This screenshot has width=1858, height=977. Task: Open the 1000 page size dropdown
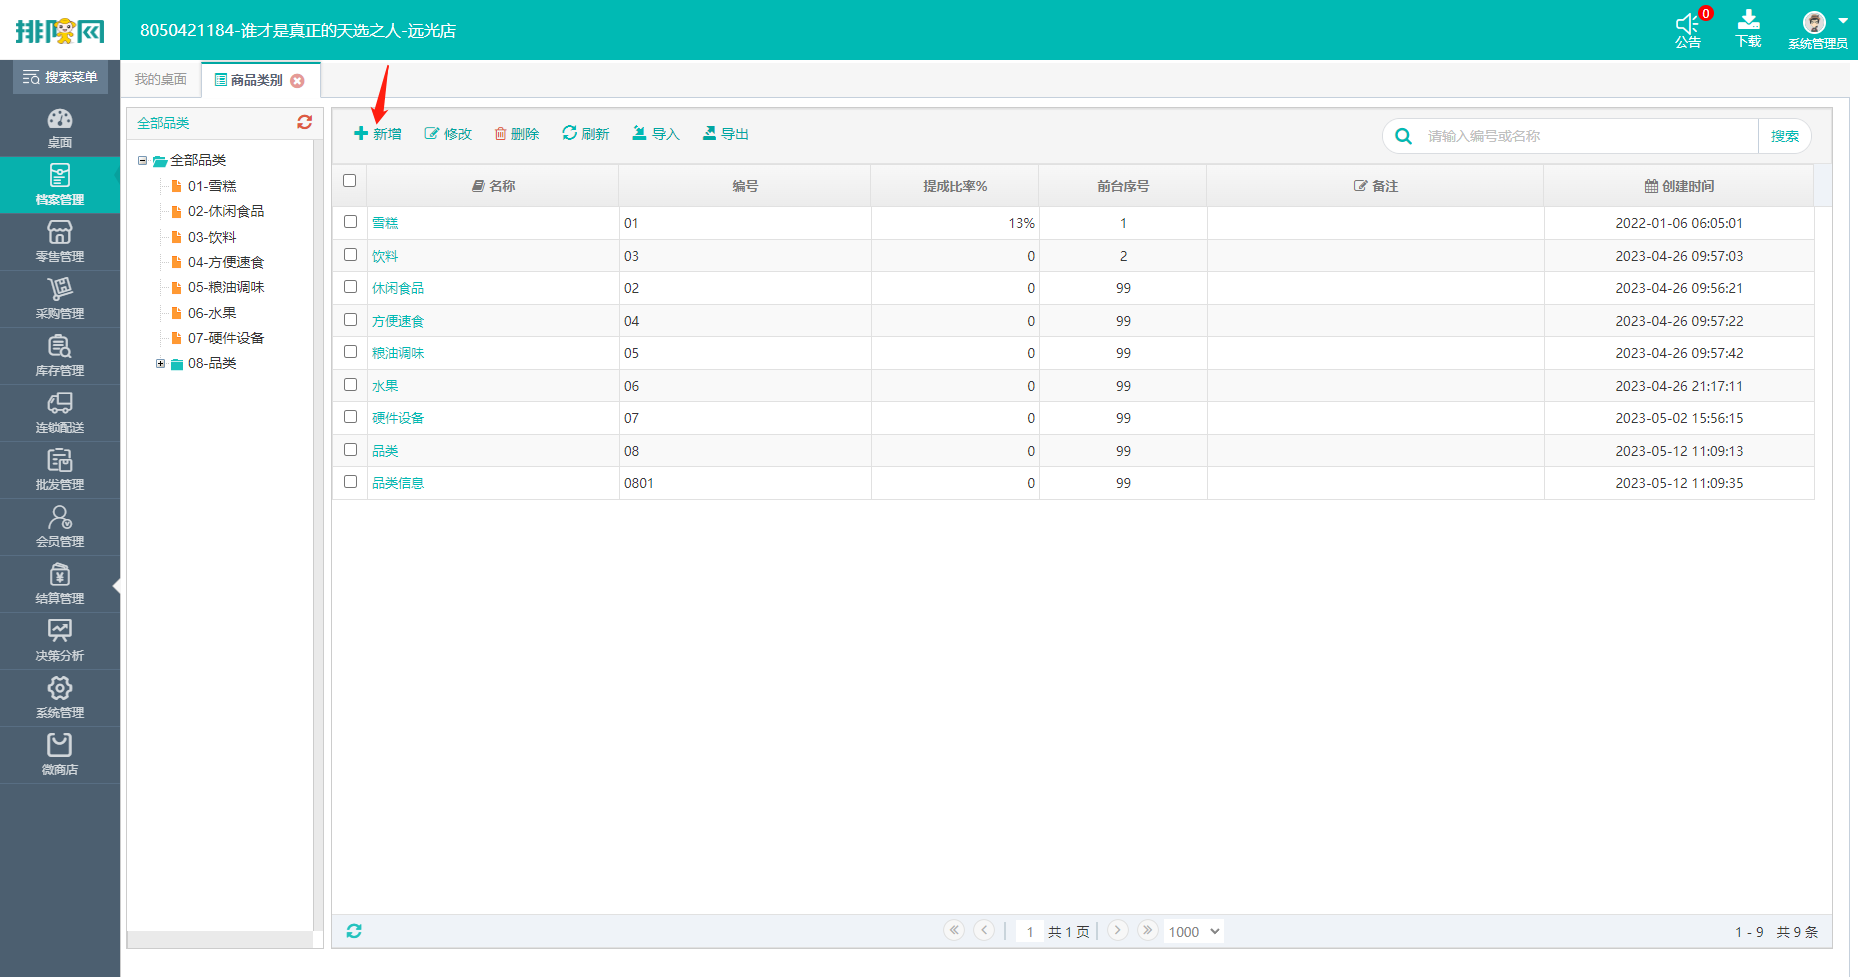point(1194,931)
